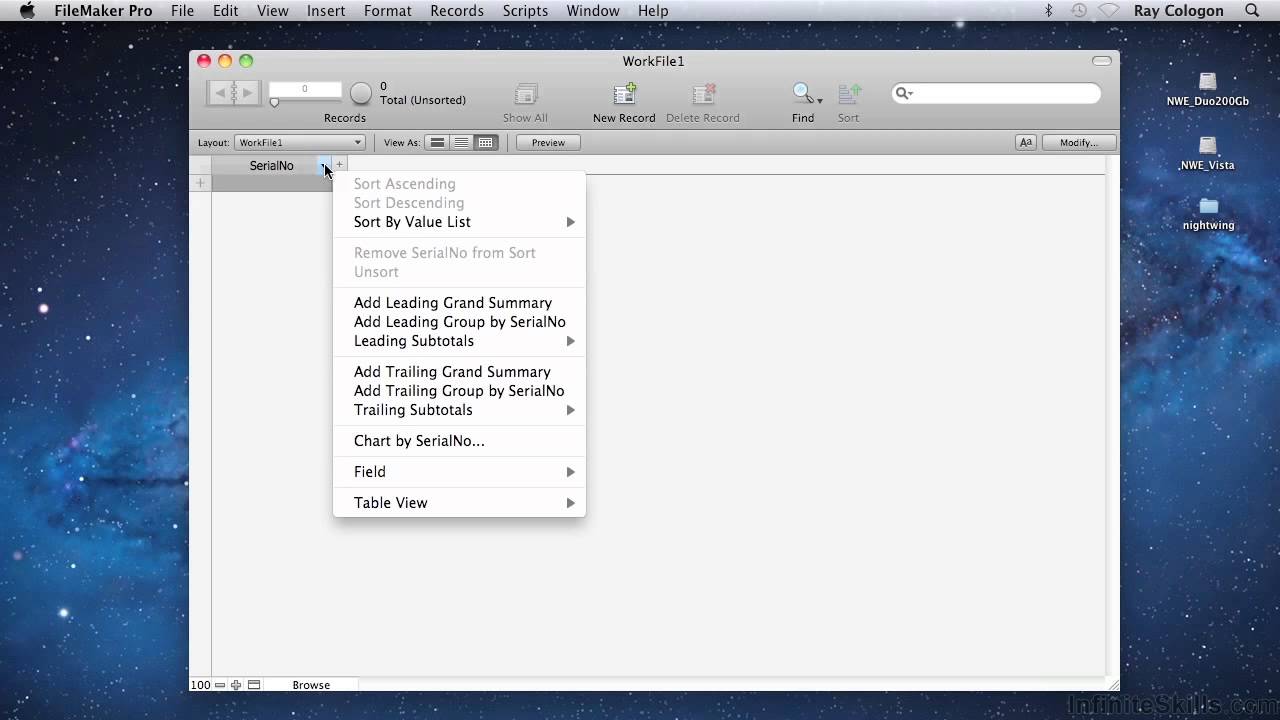Zoom out with the status bar icon

(x=220, y=685)
